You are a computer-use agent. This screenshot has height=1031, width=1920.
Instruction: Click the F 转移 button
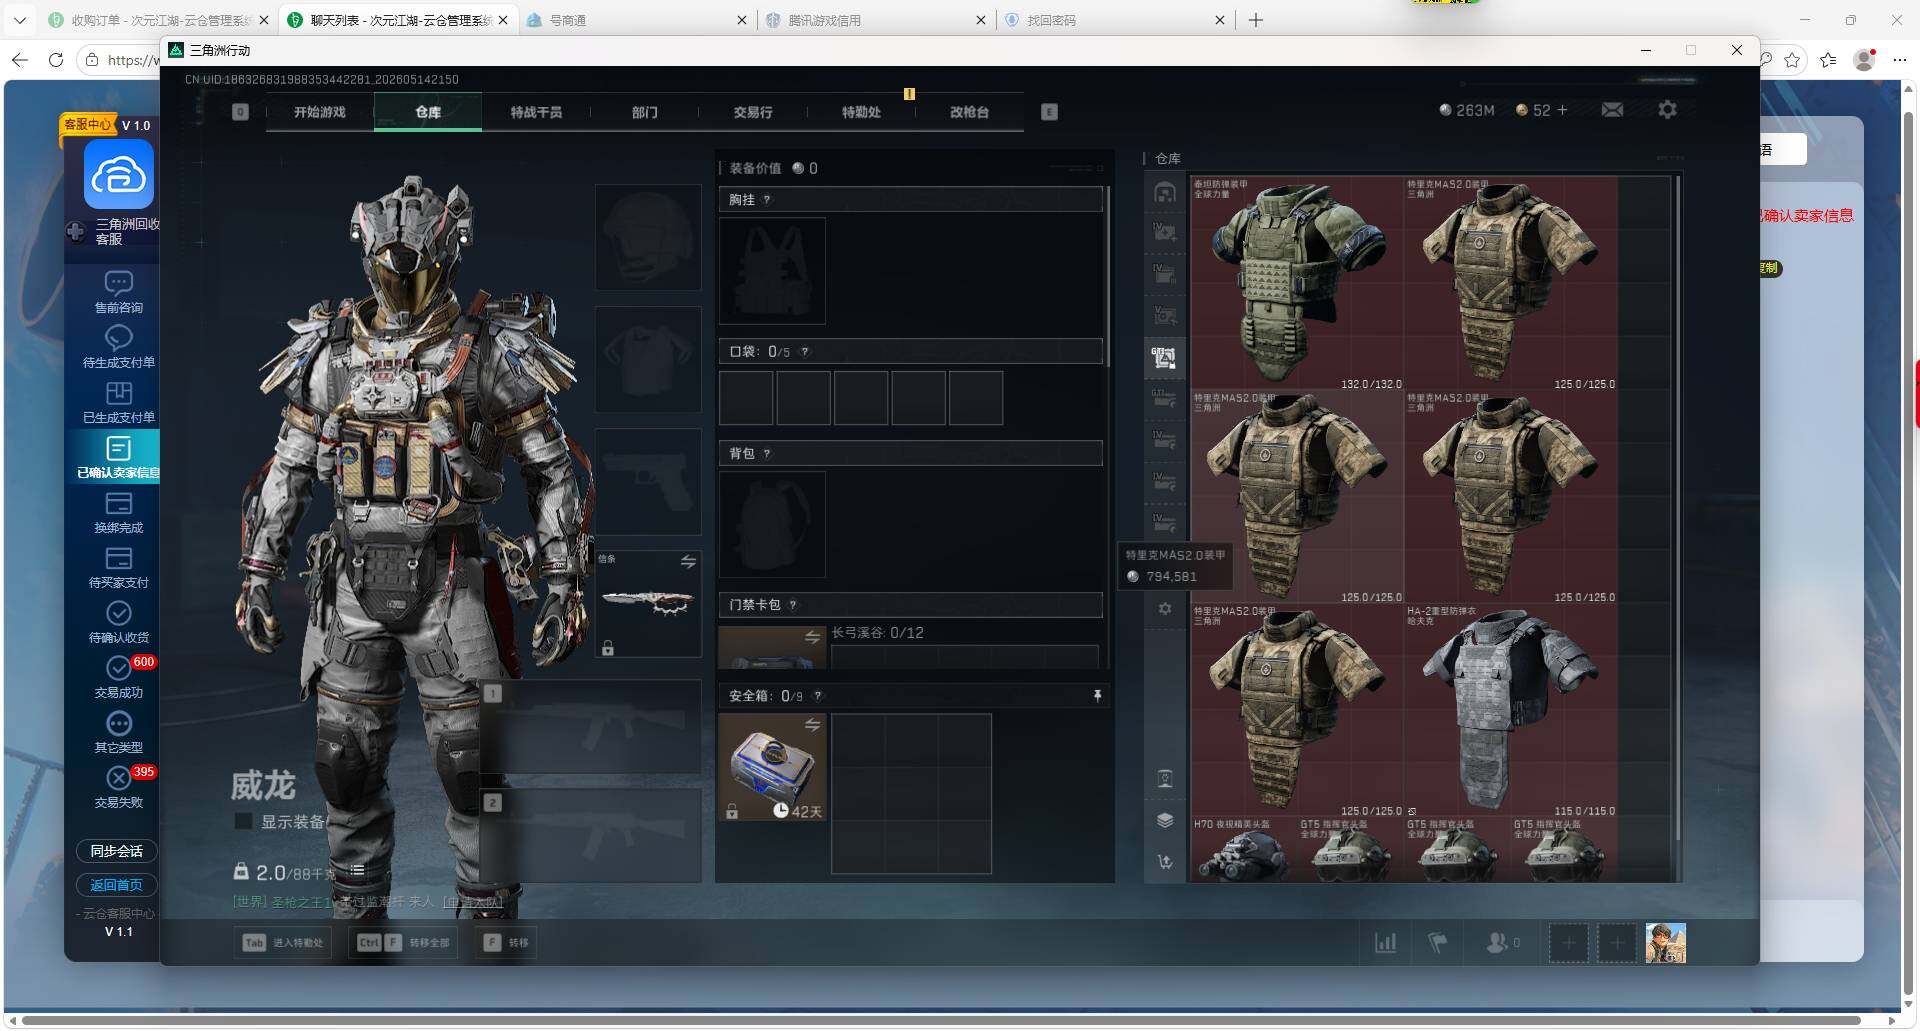pyautogui.click(x=506, y=943)
